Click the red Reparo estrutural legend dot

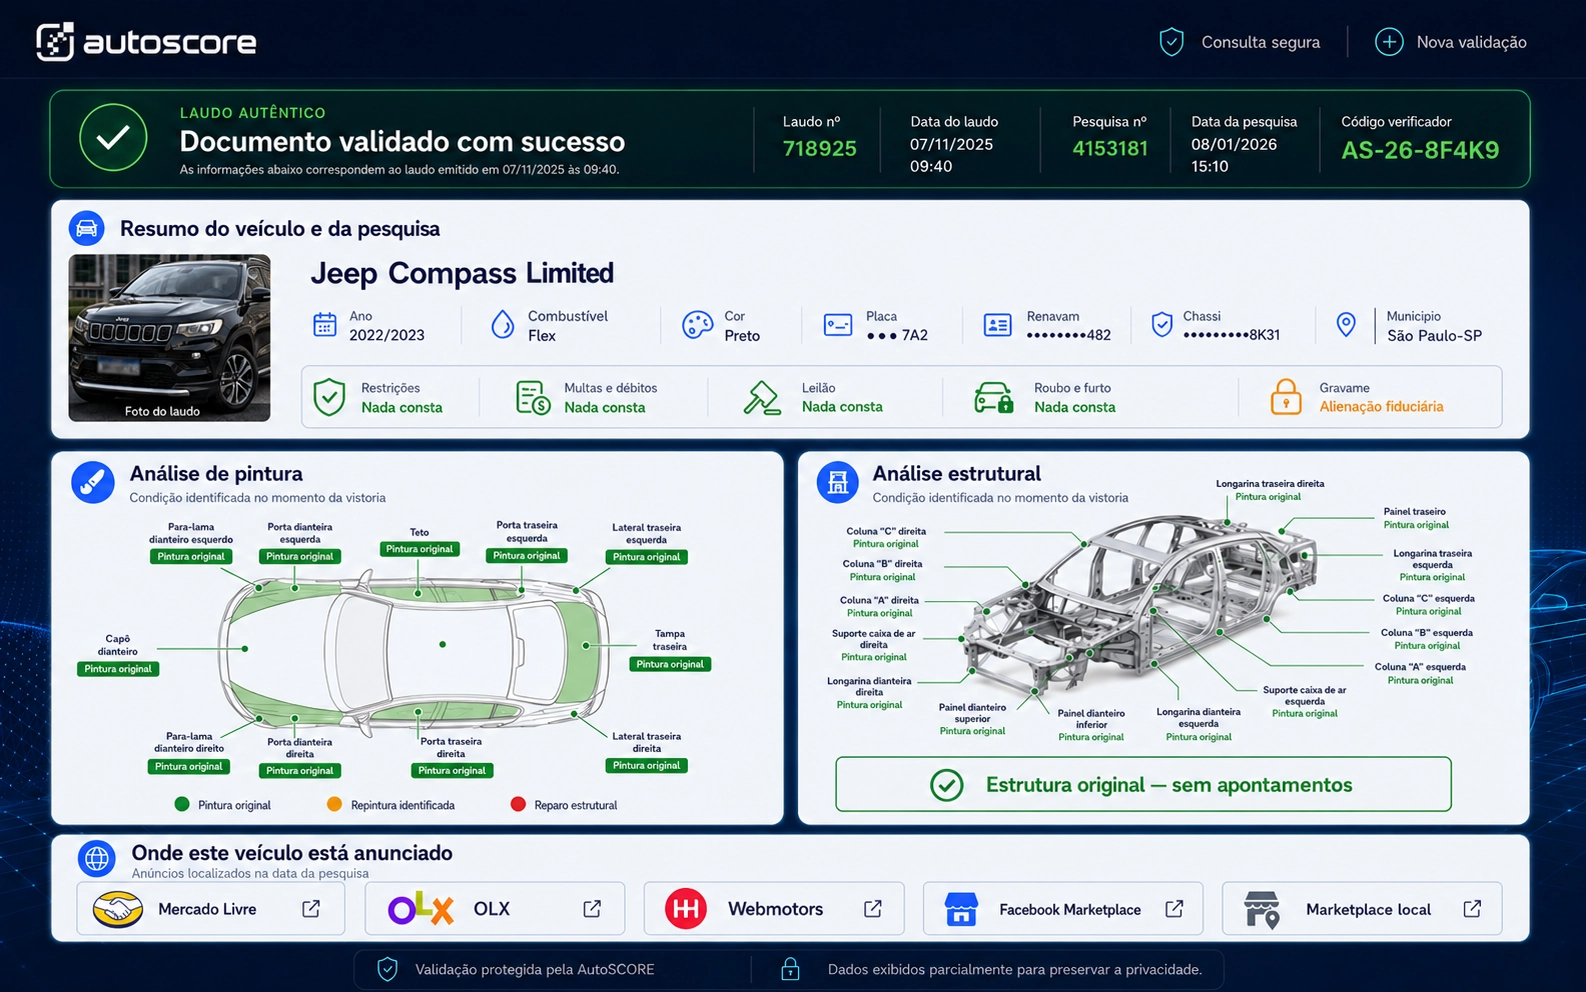pos(518,804)
